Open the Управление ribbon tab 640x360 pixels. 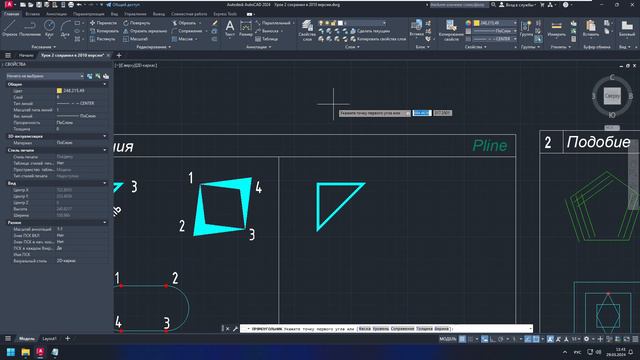(x=135, y=14)
